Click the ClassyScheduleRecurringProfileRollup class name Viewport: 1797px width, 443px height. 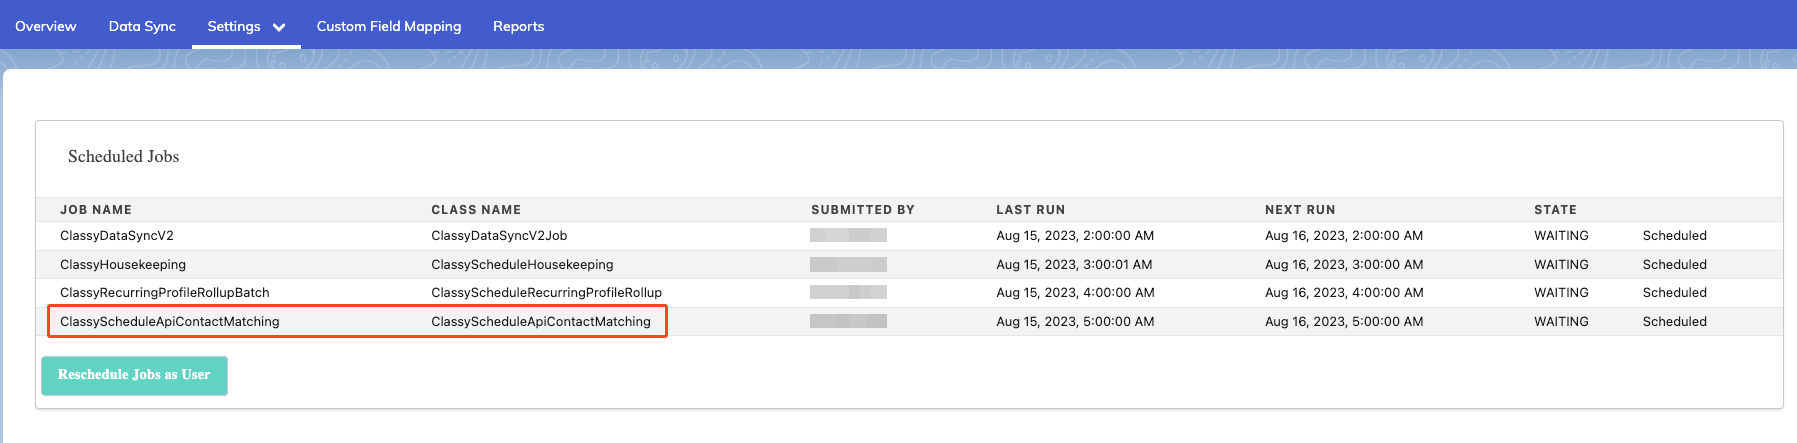(546, 293)
